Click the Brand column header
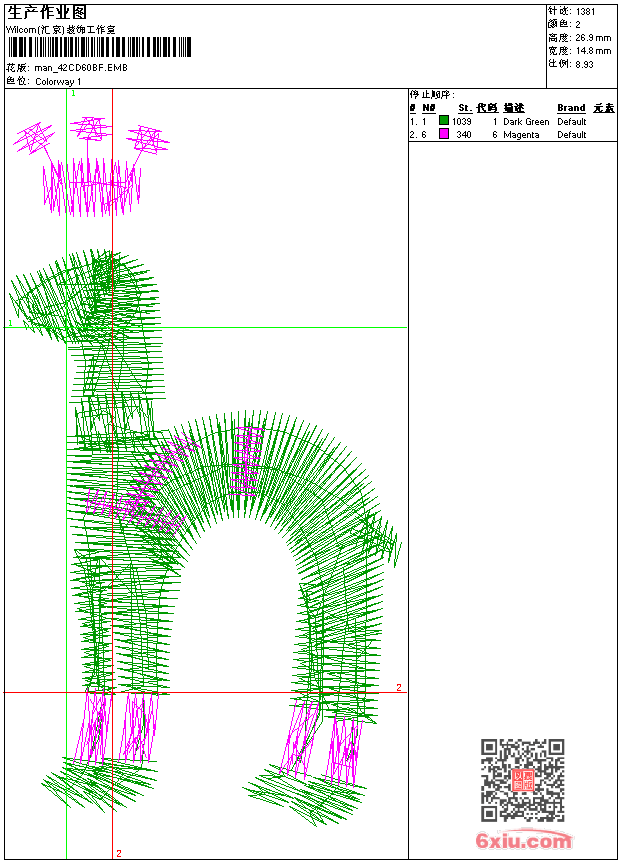The width and height of the screenshot is (620, 860). click(x=571, y=108)
